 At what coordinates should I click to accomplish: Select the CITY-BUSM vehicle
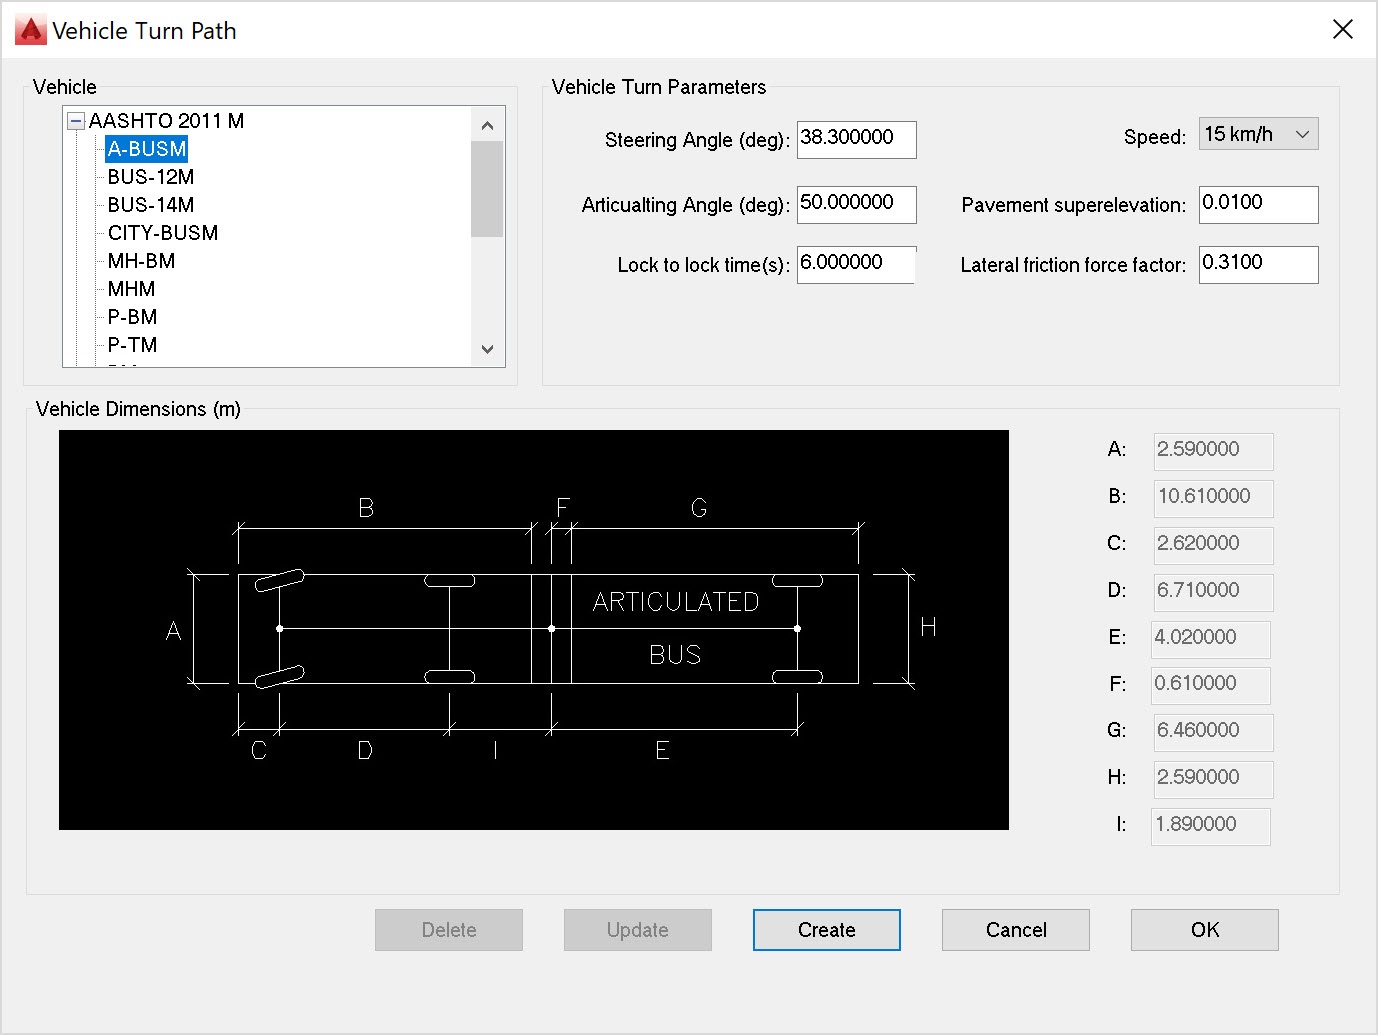[163, 233]
